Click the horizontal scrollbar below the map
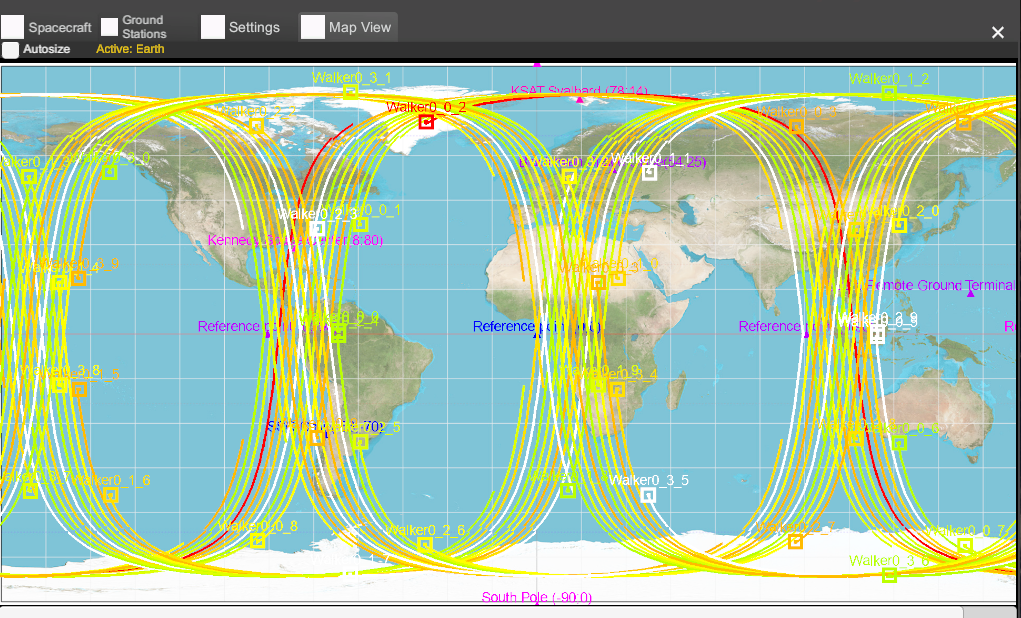Viewport: 1021px width, 618px height. pyautogui.click(x=480, y=611)
